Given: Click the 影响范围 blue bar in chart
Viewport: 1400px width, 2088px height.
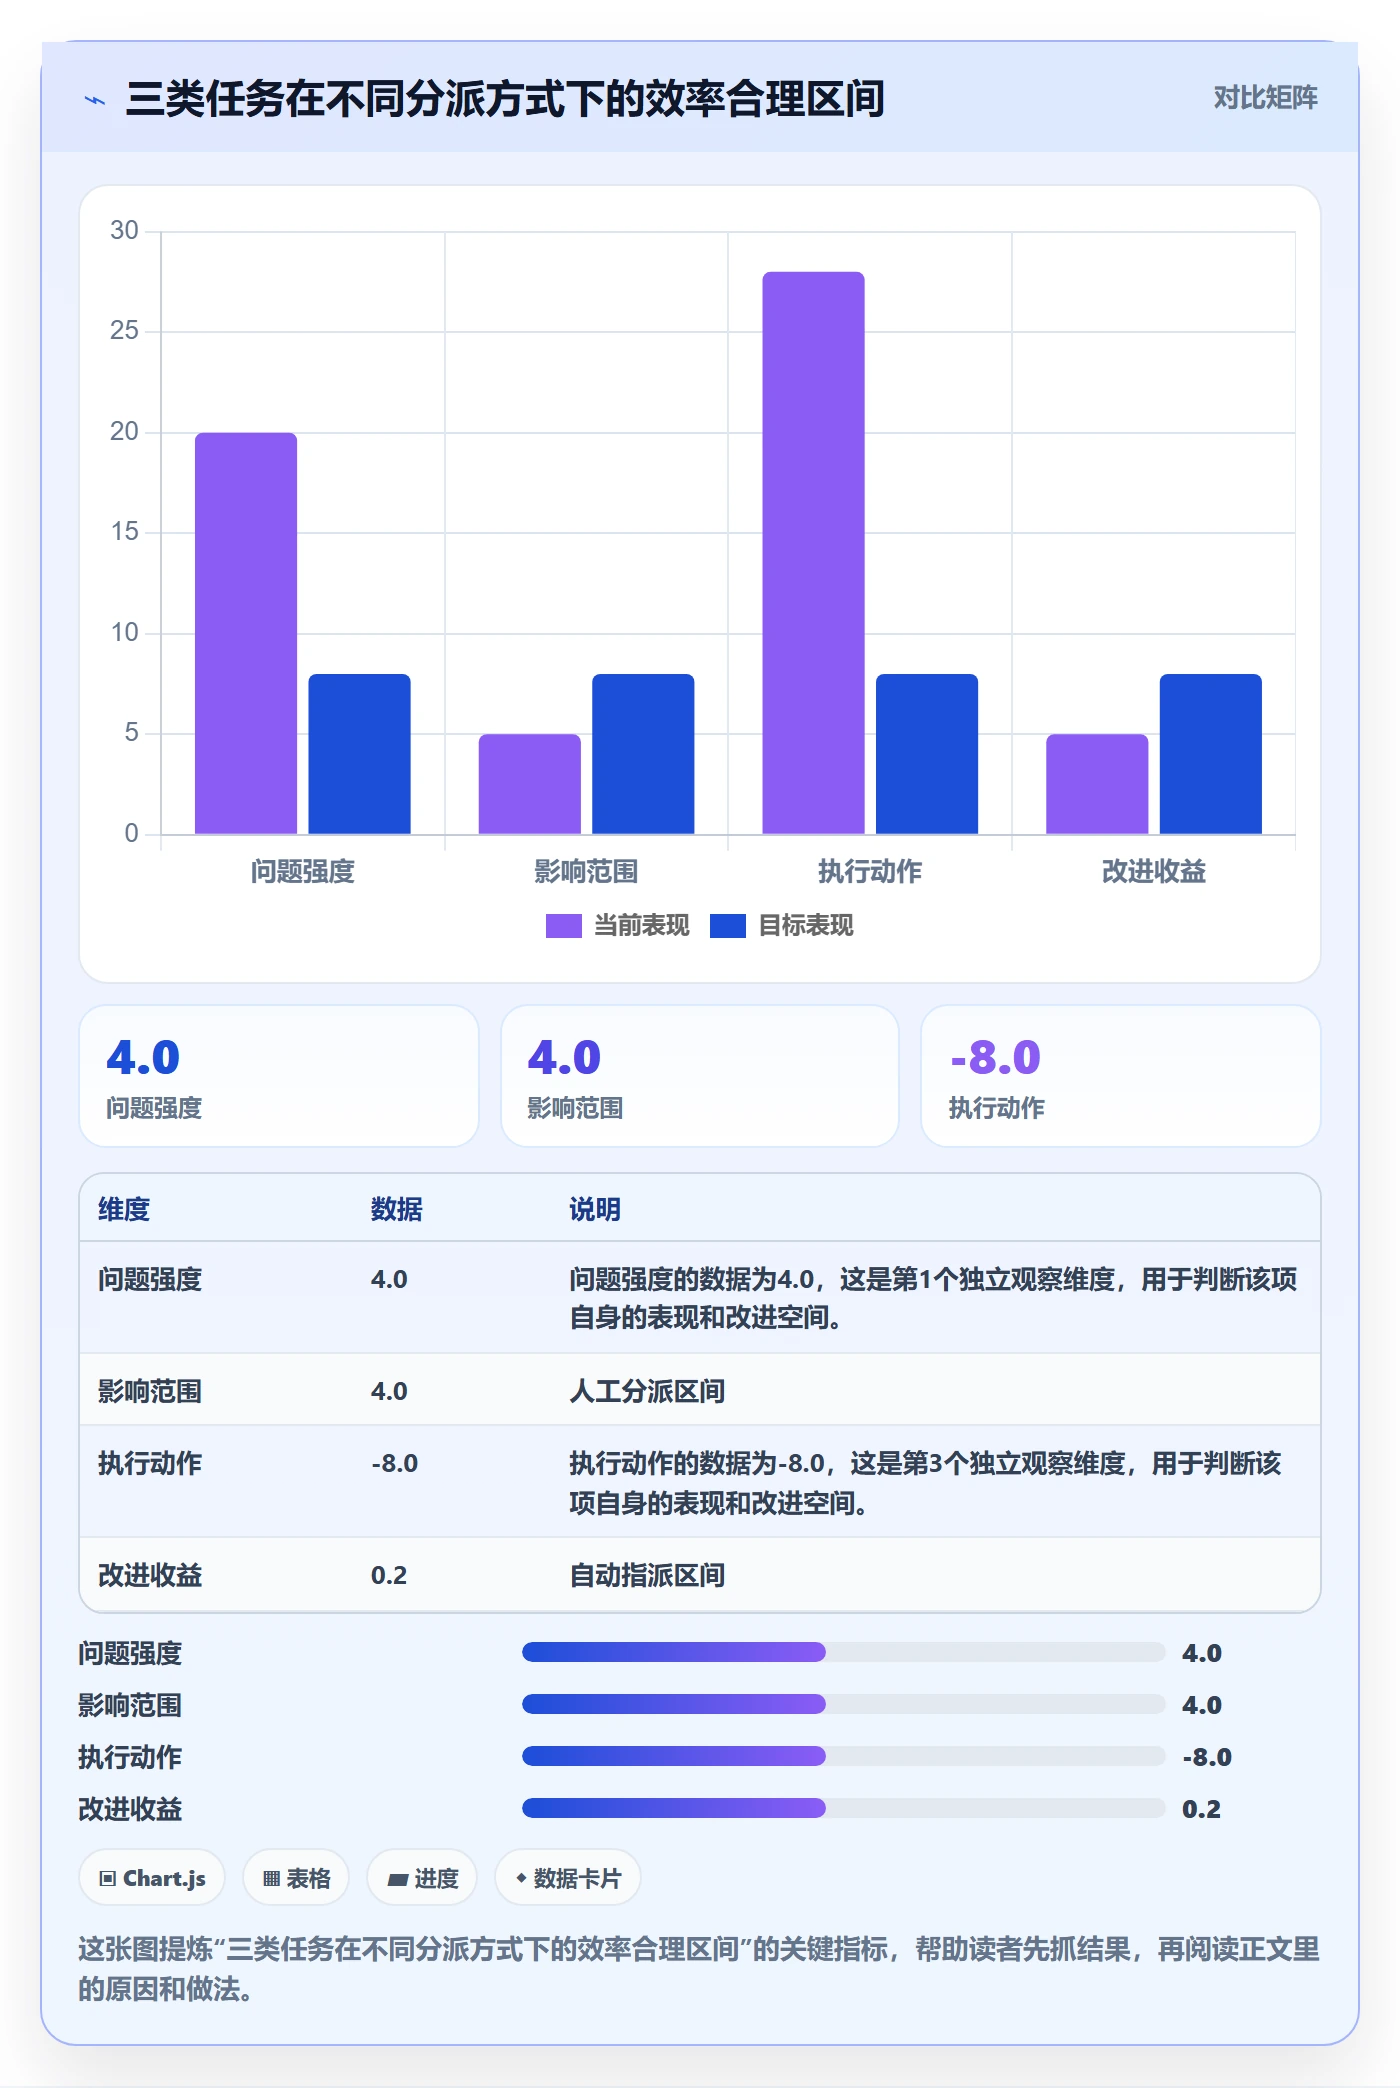Looking at the screenshot, I should tap(643, 754).
